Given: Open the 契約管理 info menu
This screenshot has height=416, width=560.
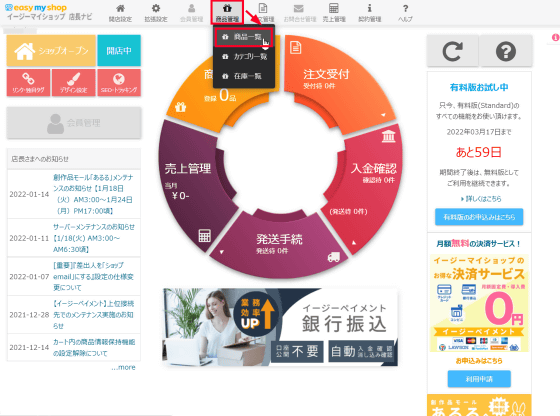Looking at the screenshot, I should 370,13.
